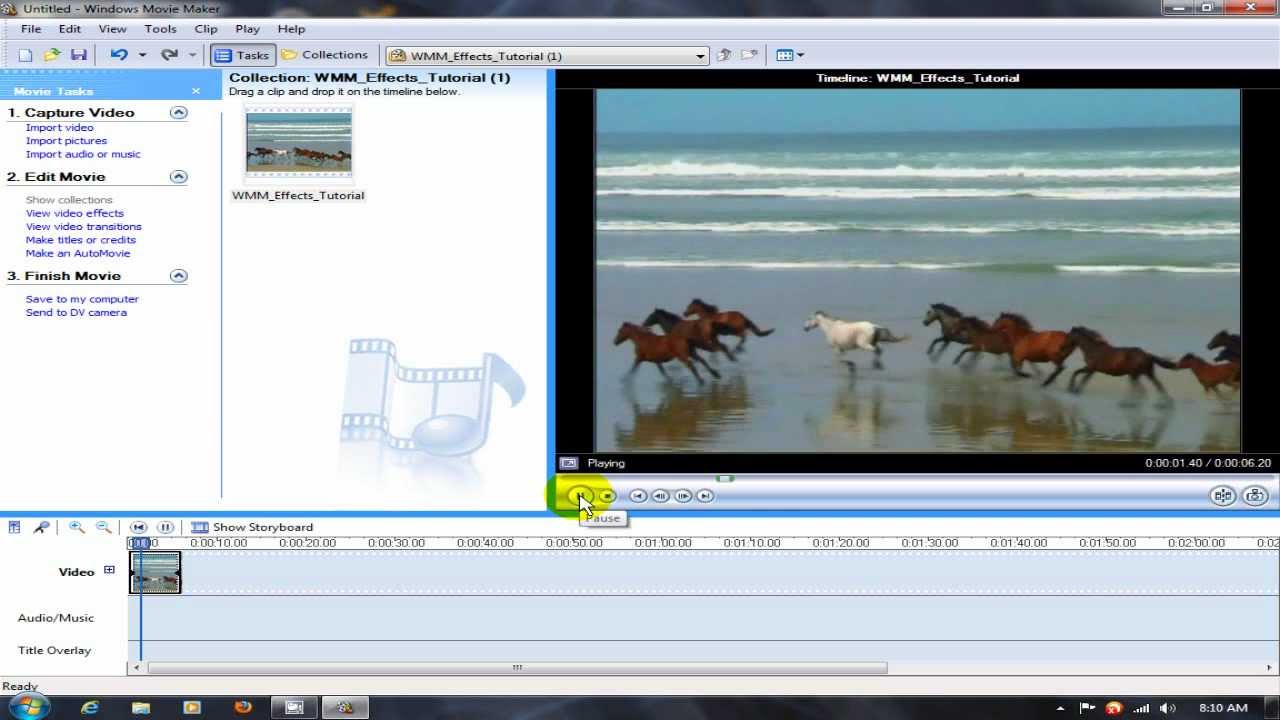1280x720 pixels.
Task: Stop playback in the preview monitor
Action: tap(607, 496)
